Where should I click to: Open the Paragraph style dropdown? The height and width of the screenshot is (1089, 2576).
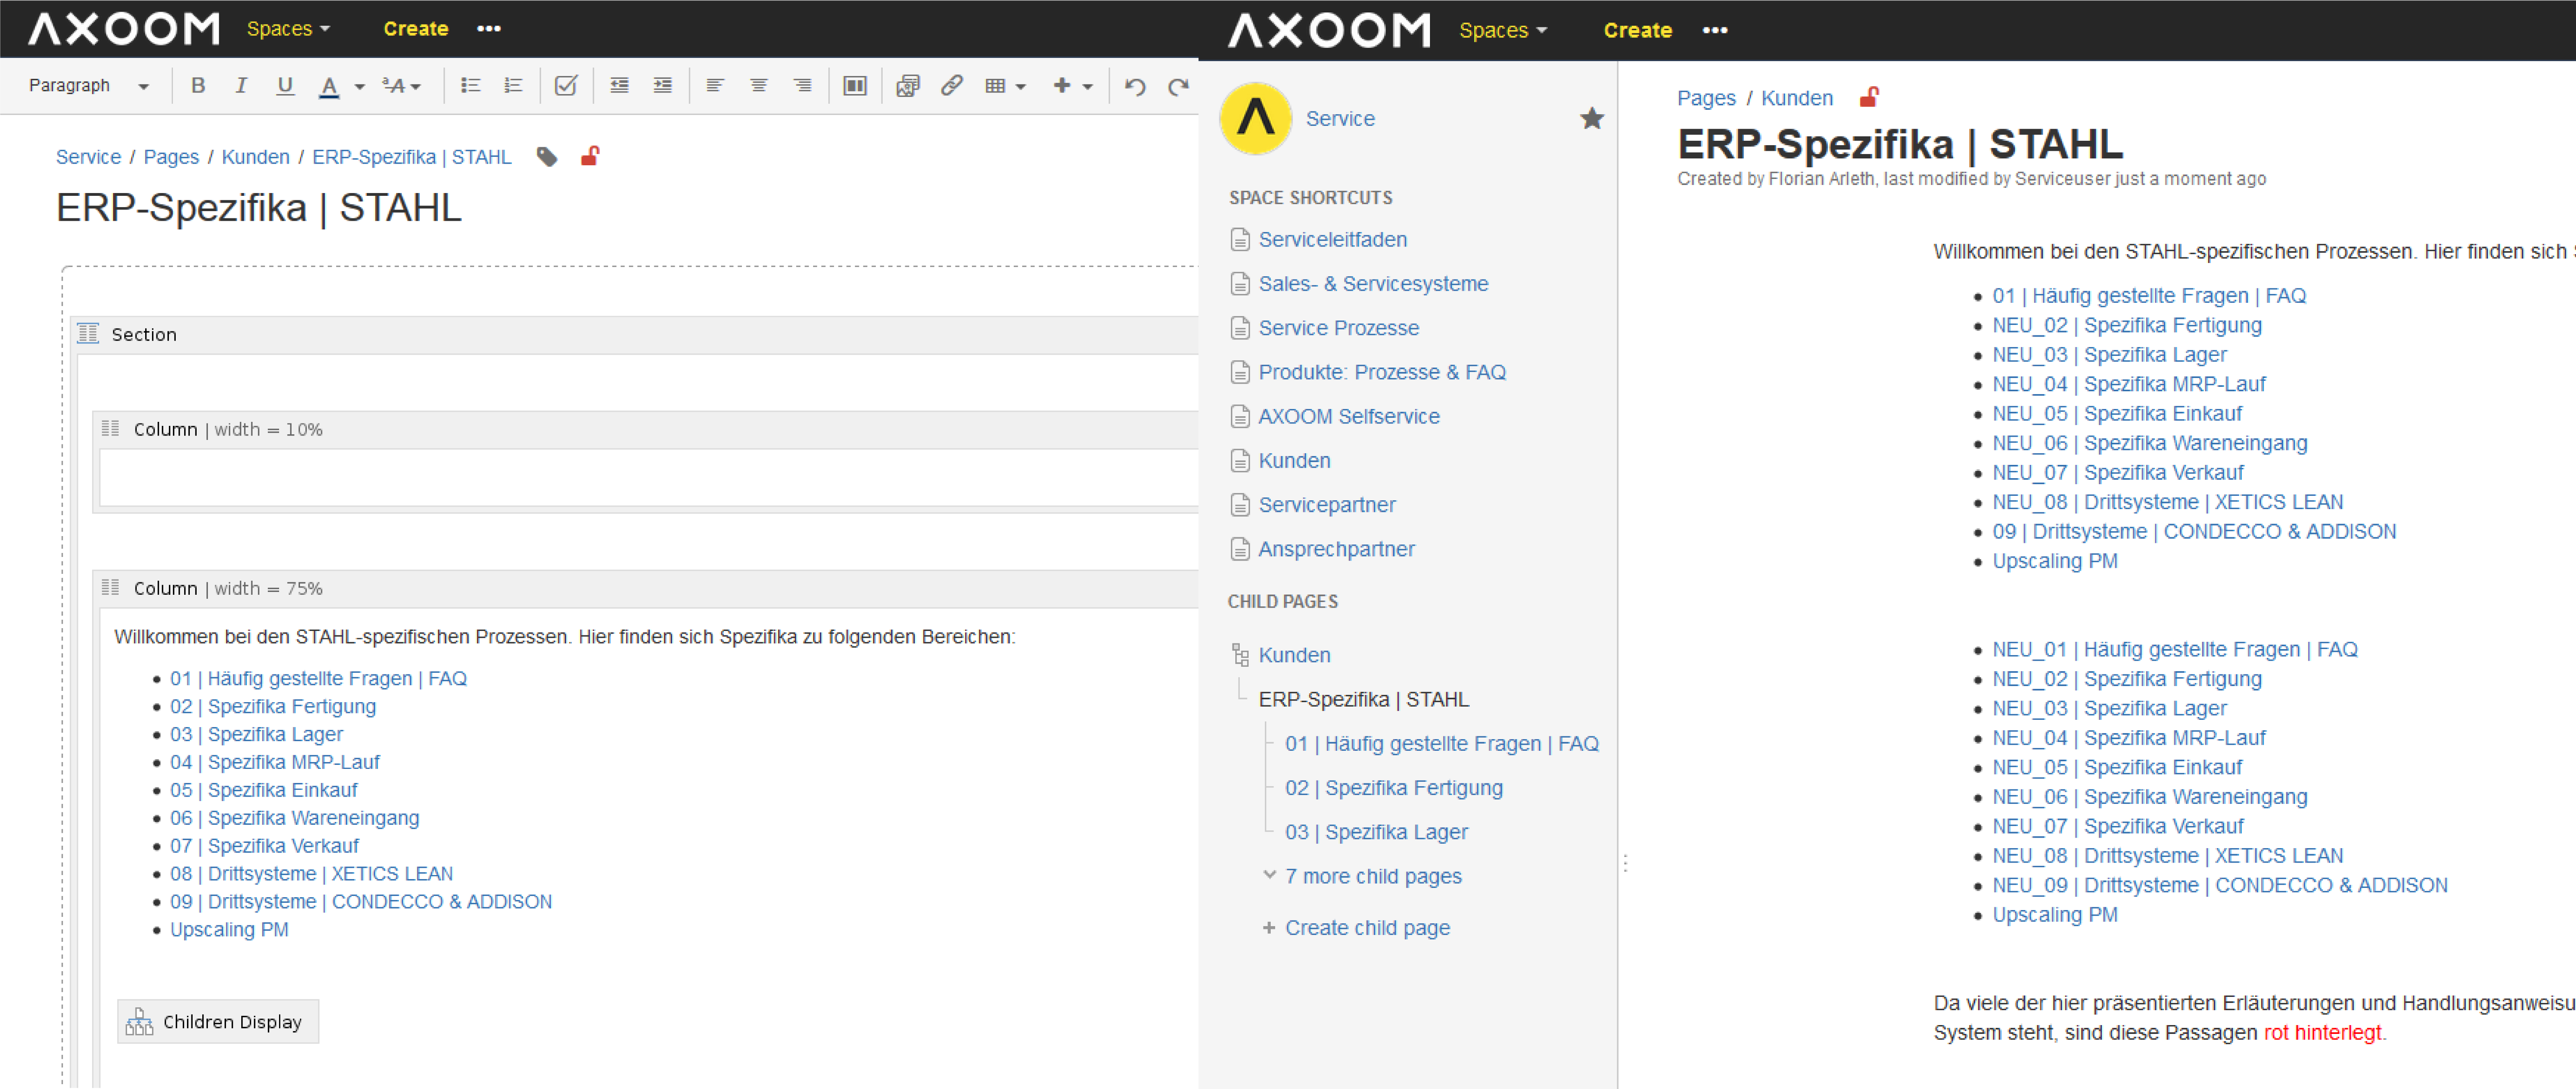coord(89,86)
